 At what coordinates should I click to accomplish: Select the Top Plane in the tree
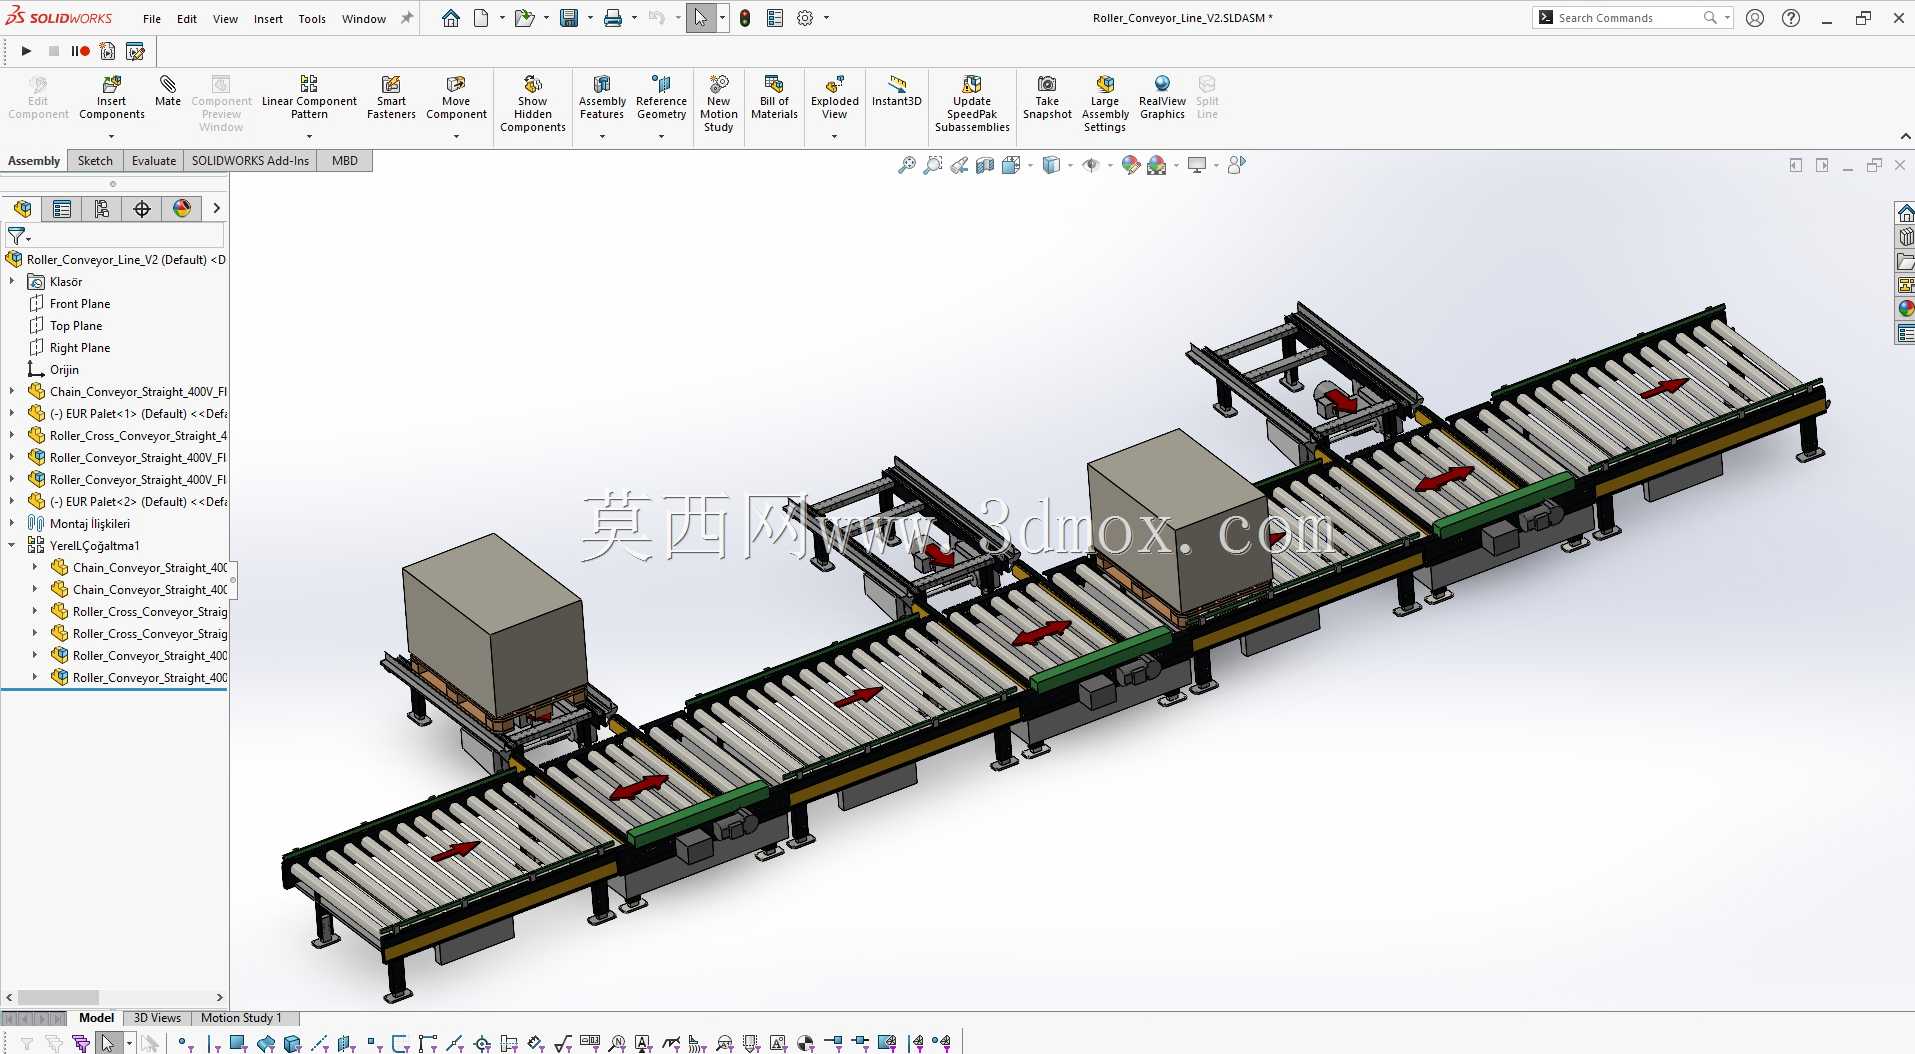76,326
